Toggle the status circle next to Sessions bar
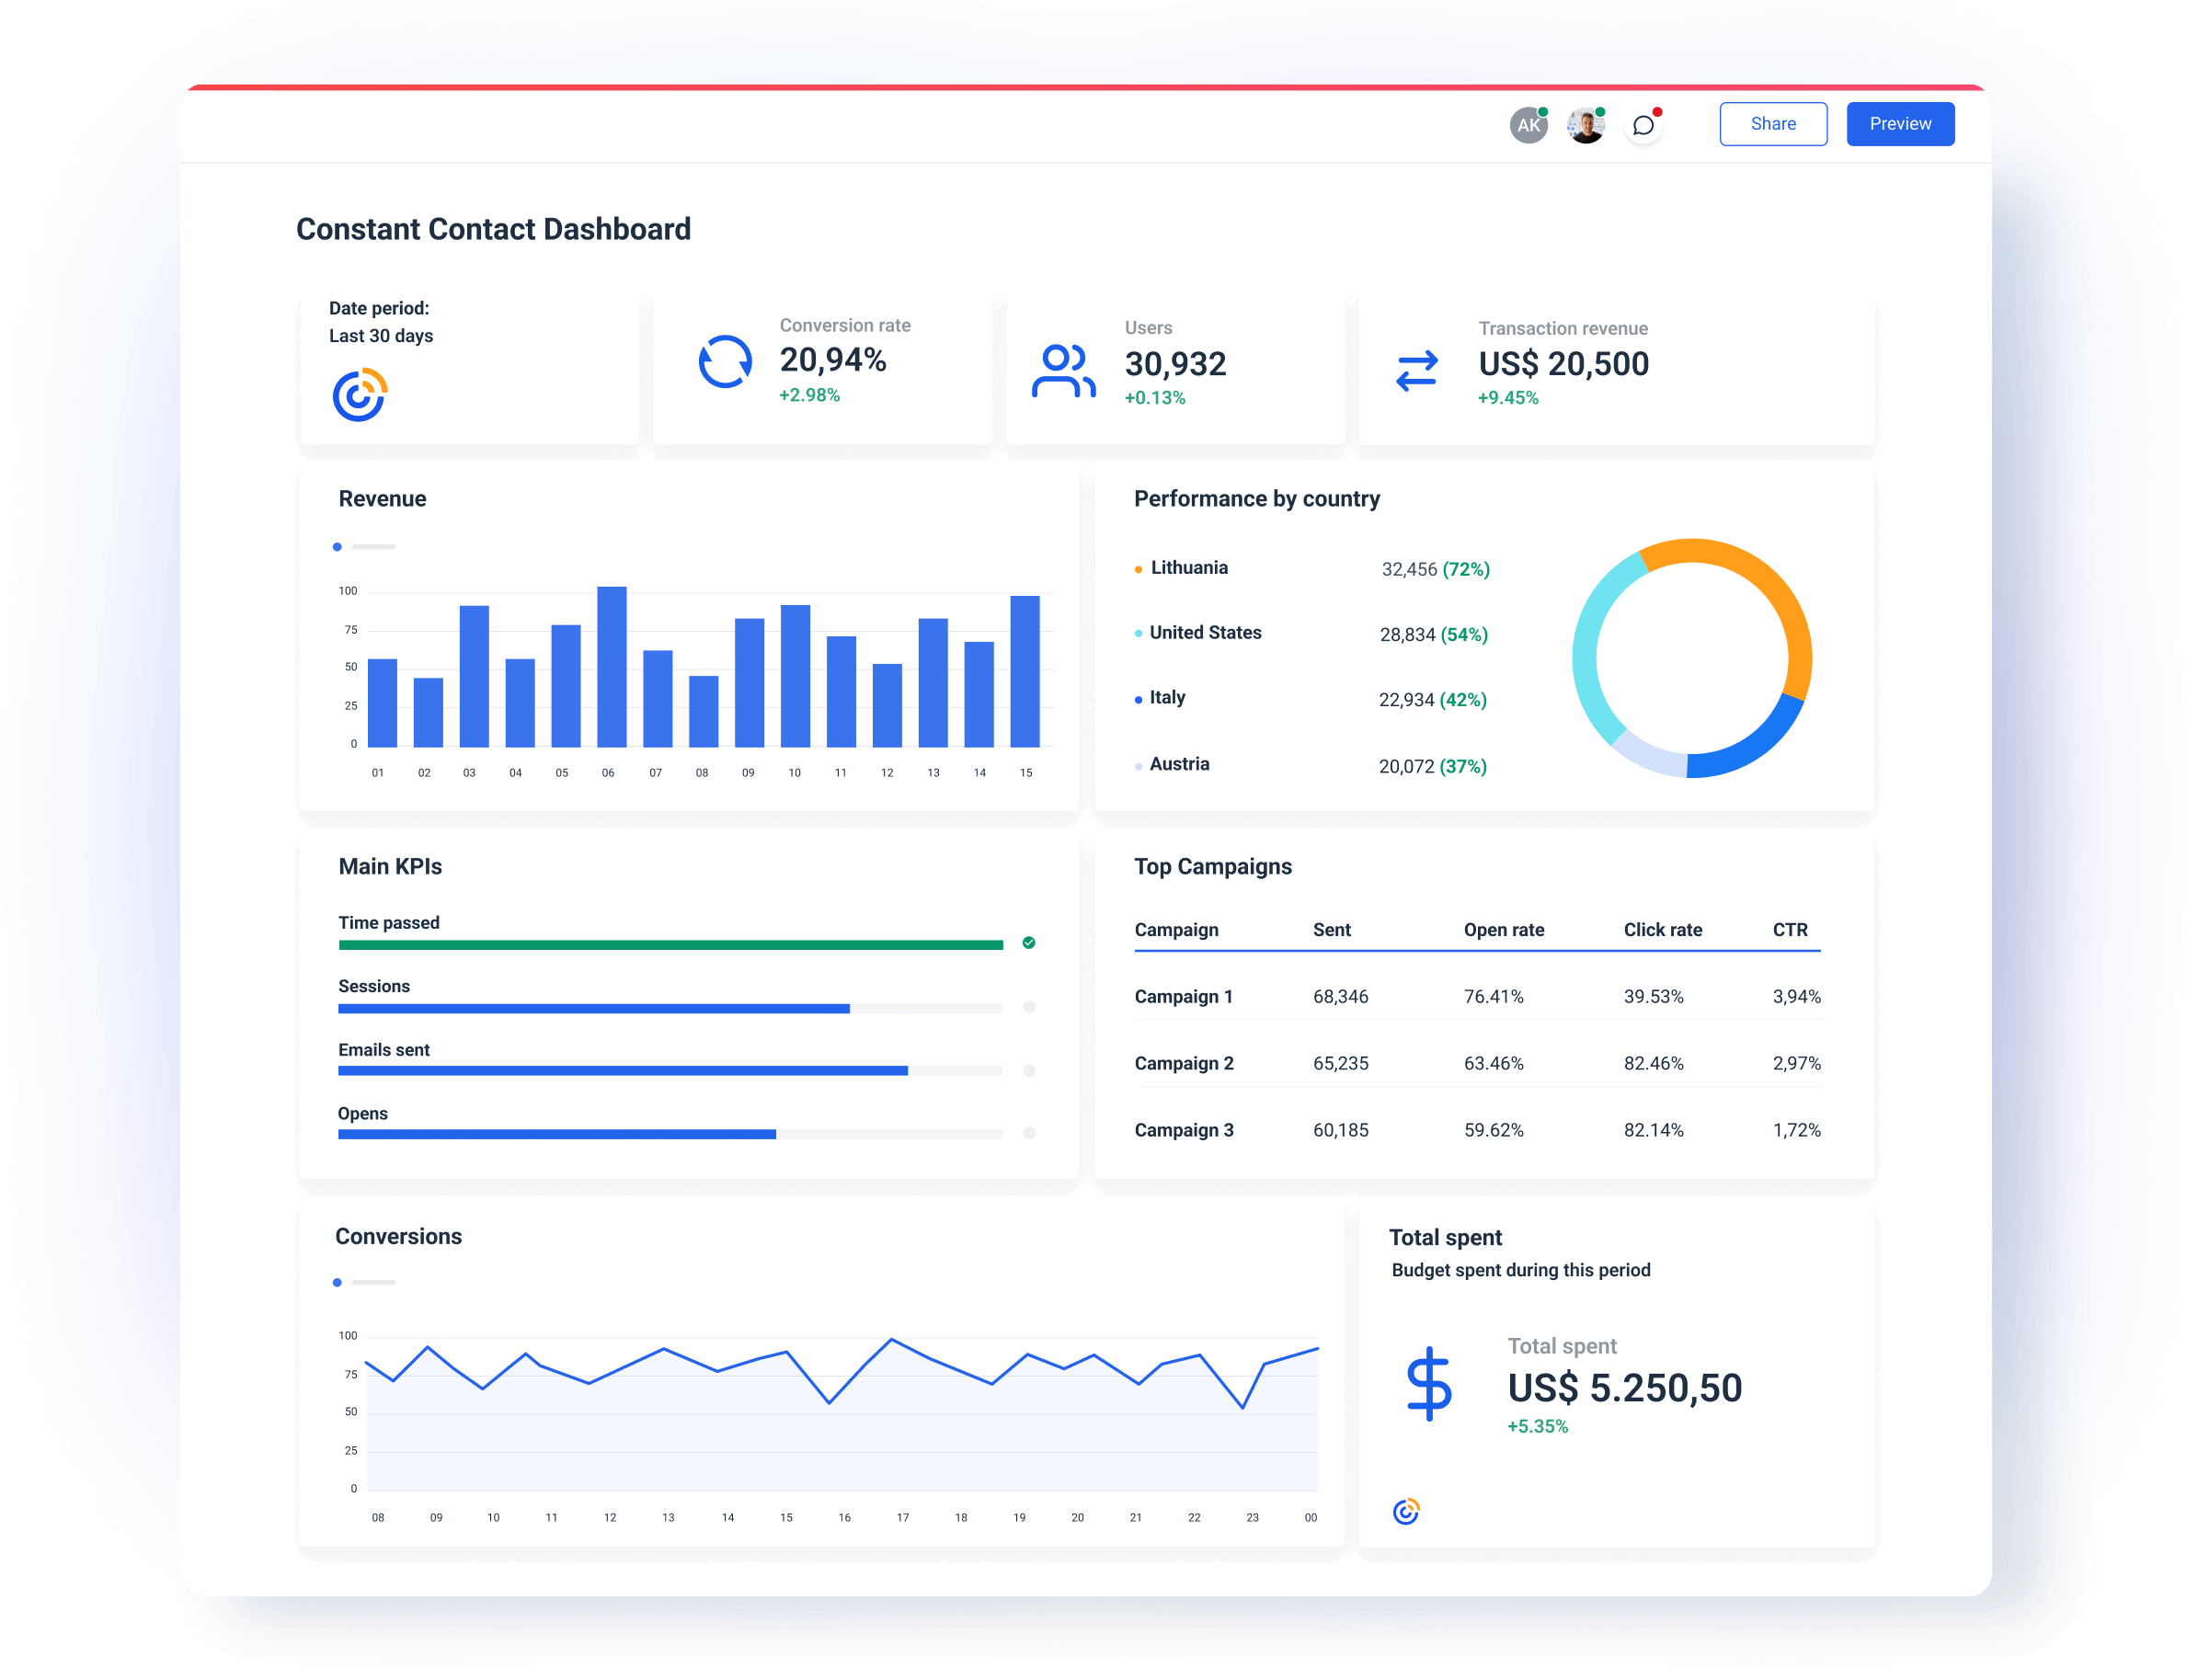 pyautogui.click(x=1028, y=1007)
